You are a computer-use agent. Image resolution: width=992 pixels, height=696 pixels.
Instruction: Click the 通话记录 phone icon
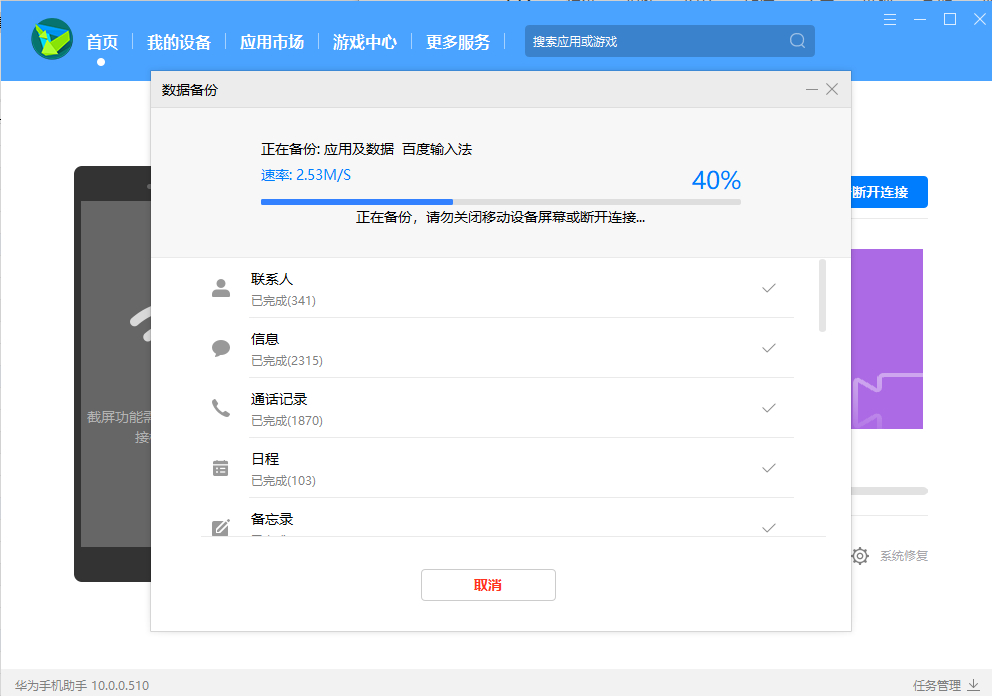(x=221, y=408)
